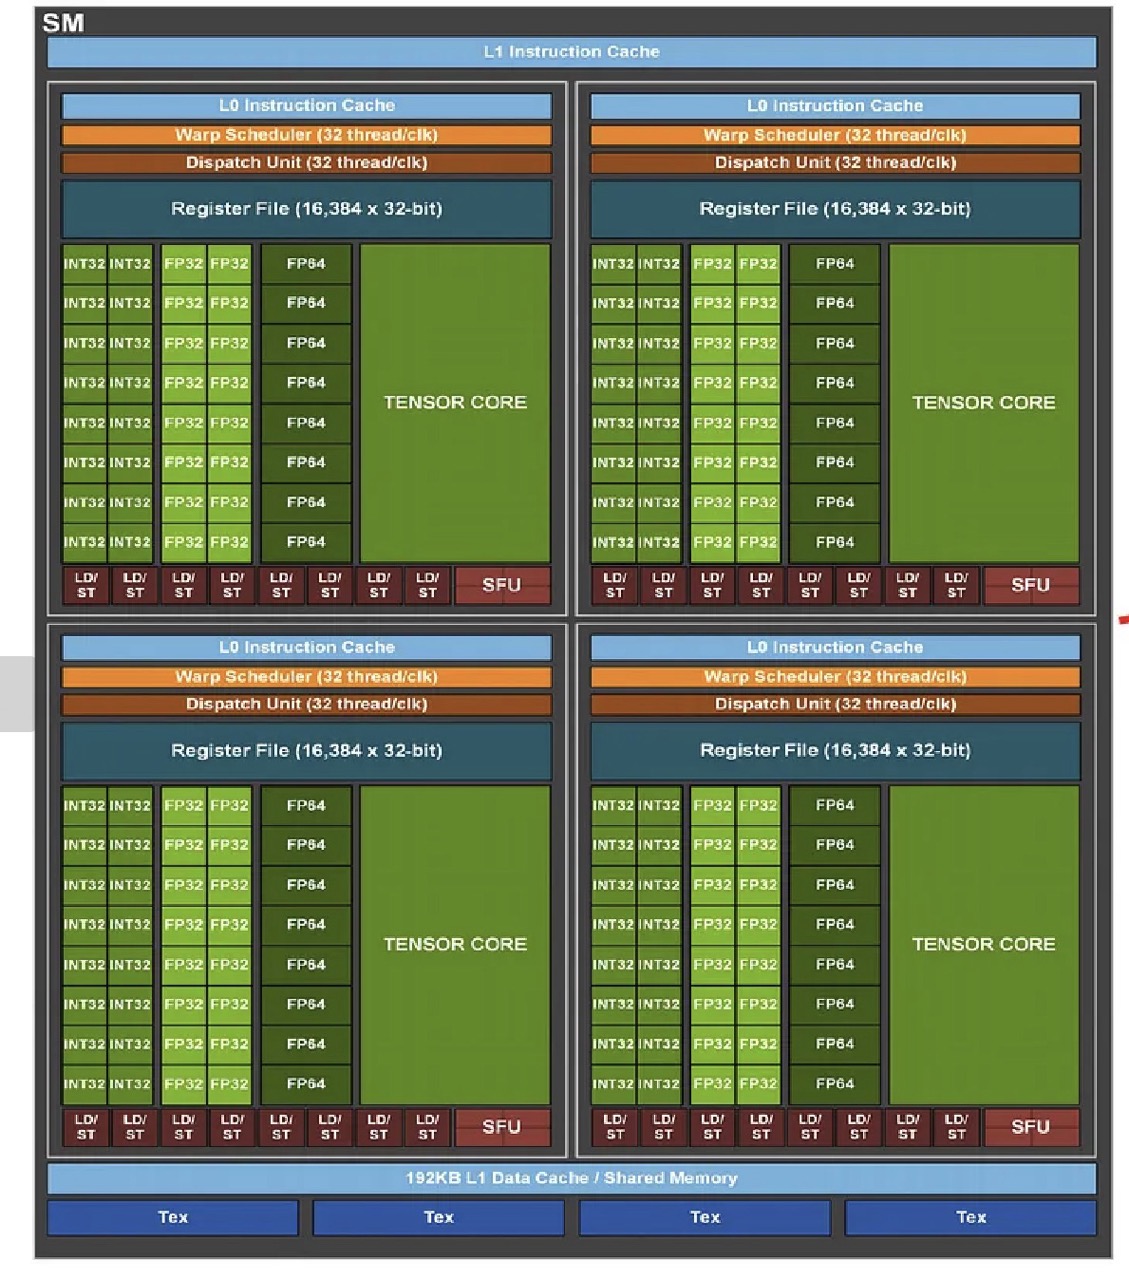Select TENSOR CORE in upper-right partition
This screenshot has width=1129, height=1280.
click(x=983, y=402)
